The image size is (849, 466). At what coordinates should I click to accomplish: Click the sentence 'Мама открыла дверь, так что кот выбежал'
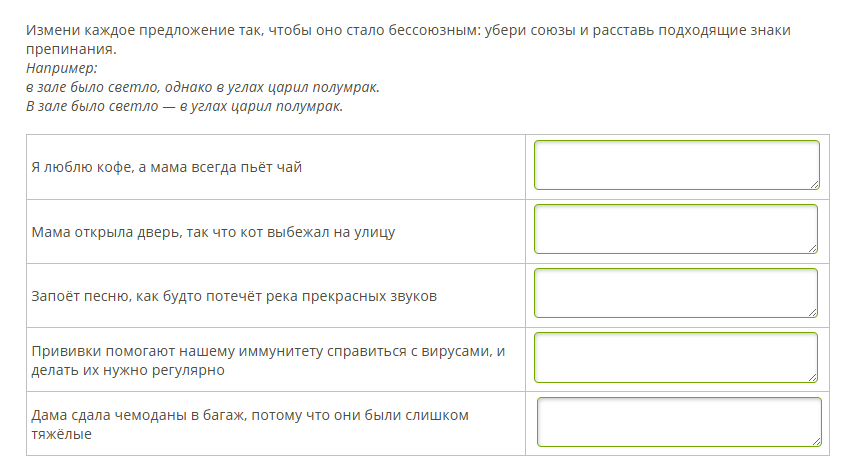pyautogui.click(x=213, y=232)
